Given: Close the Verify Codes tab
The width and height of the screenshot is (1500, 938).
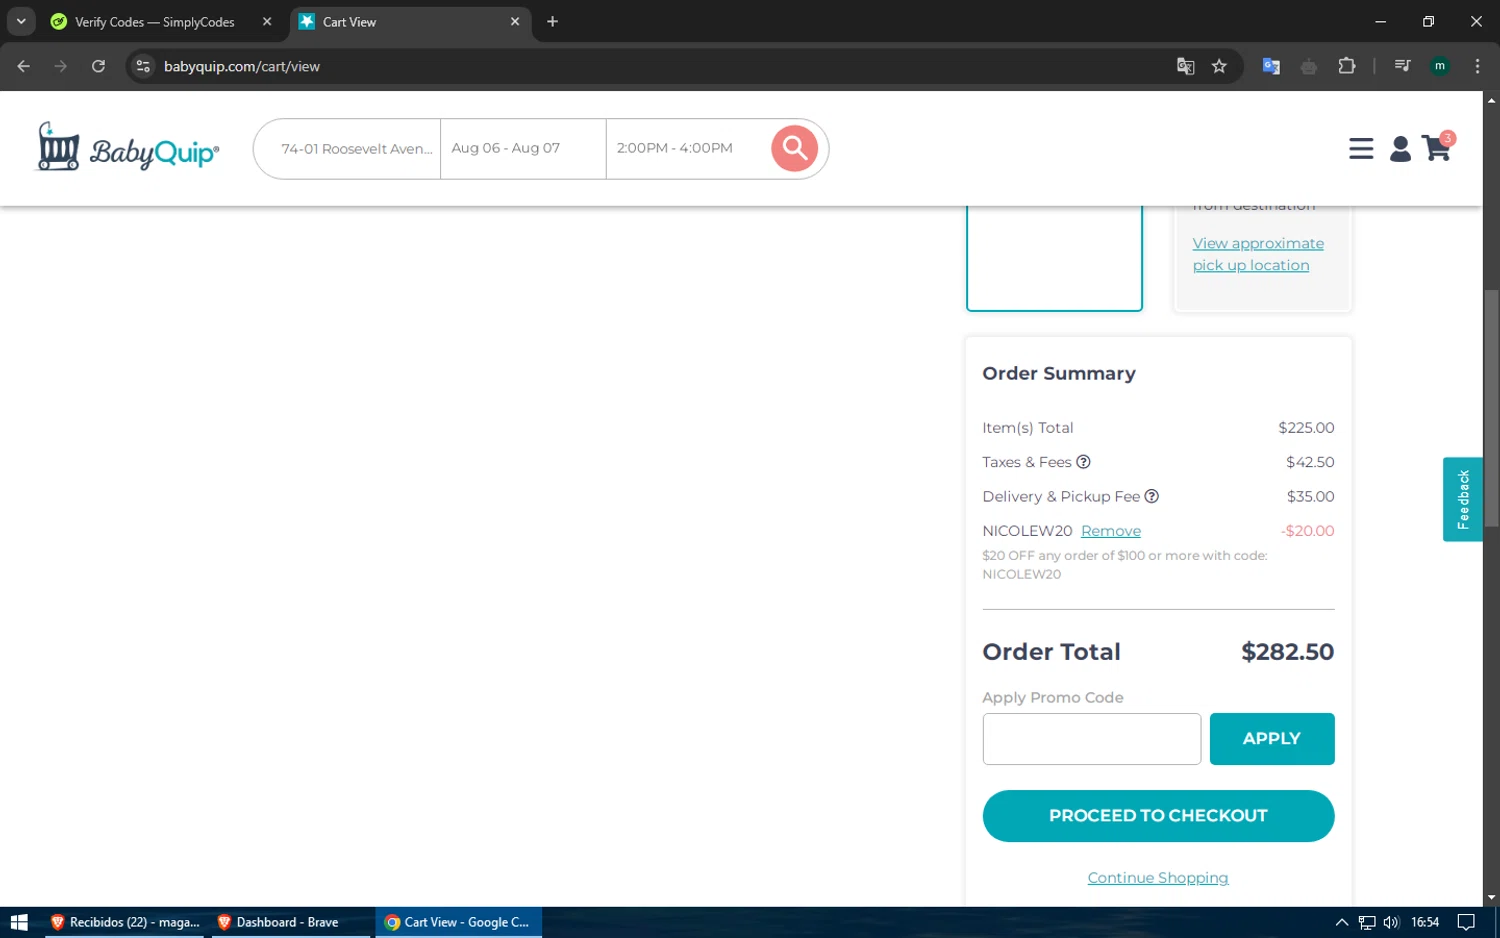Looking at the screenshot, I should (267, 21).
